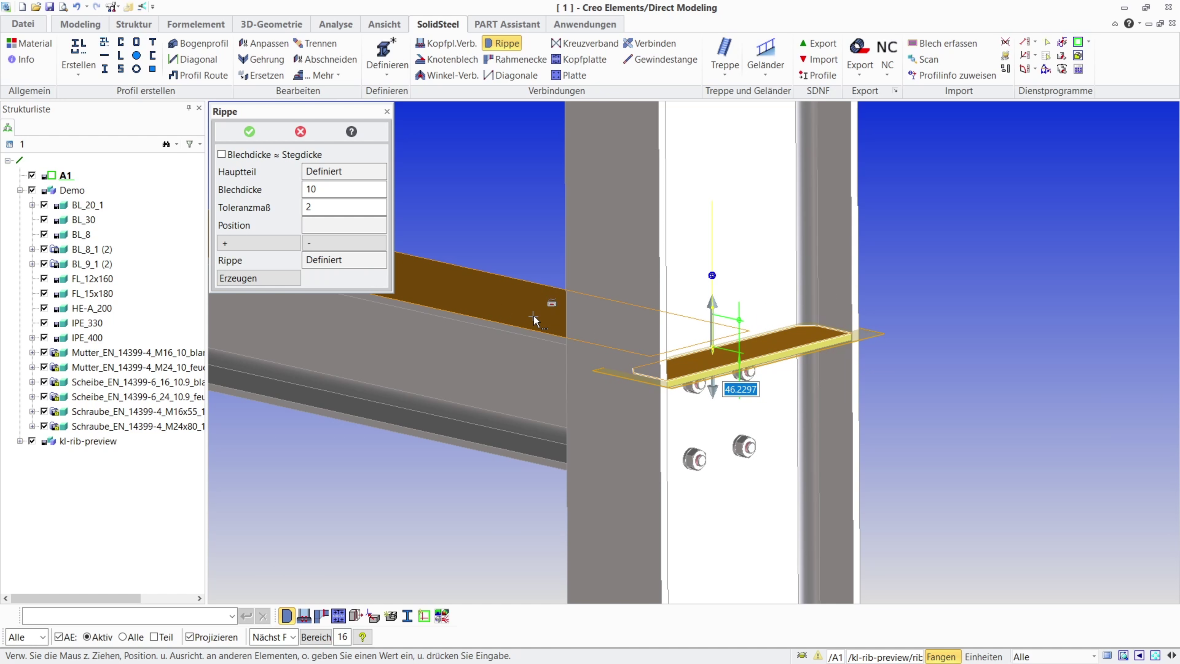Open Blech erfassen import tool
Image resolution: width=1180 pixels, height=664 pixels.
point(942,44)
